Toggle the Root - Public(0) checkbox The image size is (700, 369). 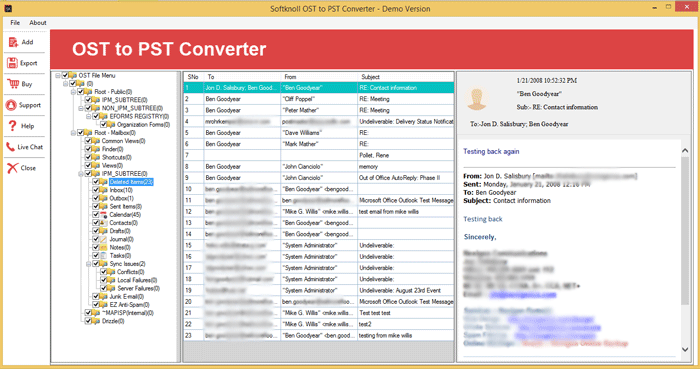81,91
